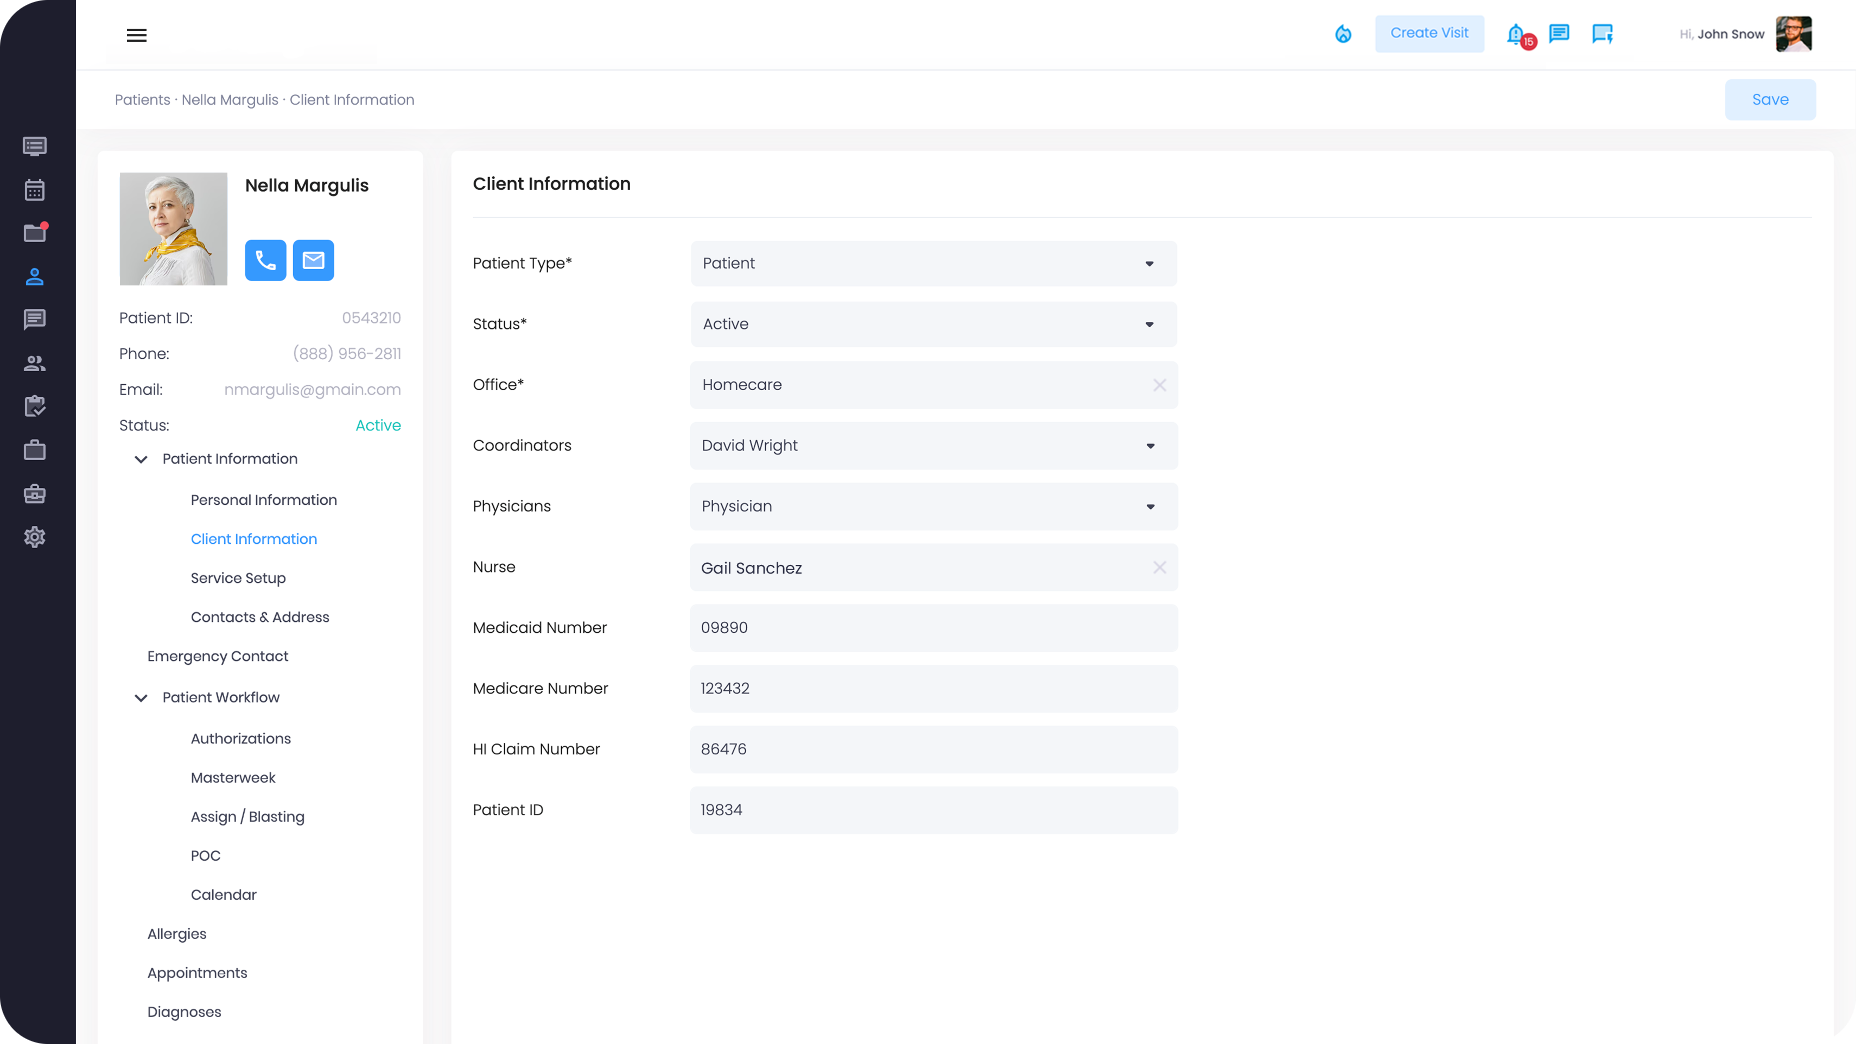Open the Coordinators dropdown
Screen dimensions: 1856x1044
(x=932, y=446)
